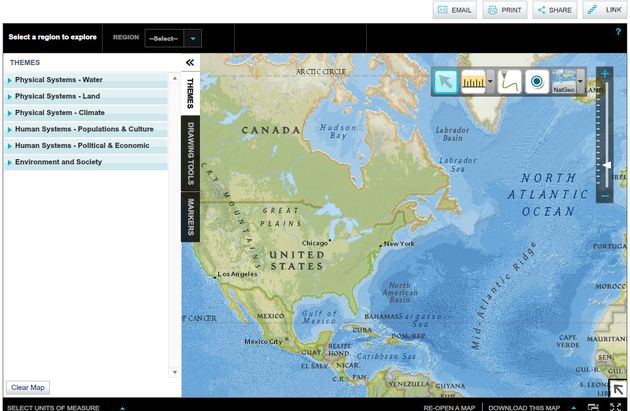Viewport: 630px width, 411px height.
Task: Click the Share icon
Action: pos(542,10)
